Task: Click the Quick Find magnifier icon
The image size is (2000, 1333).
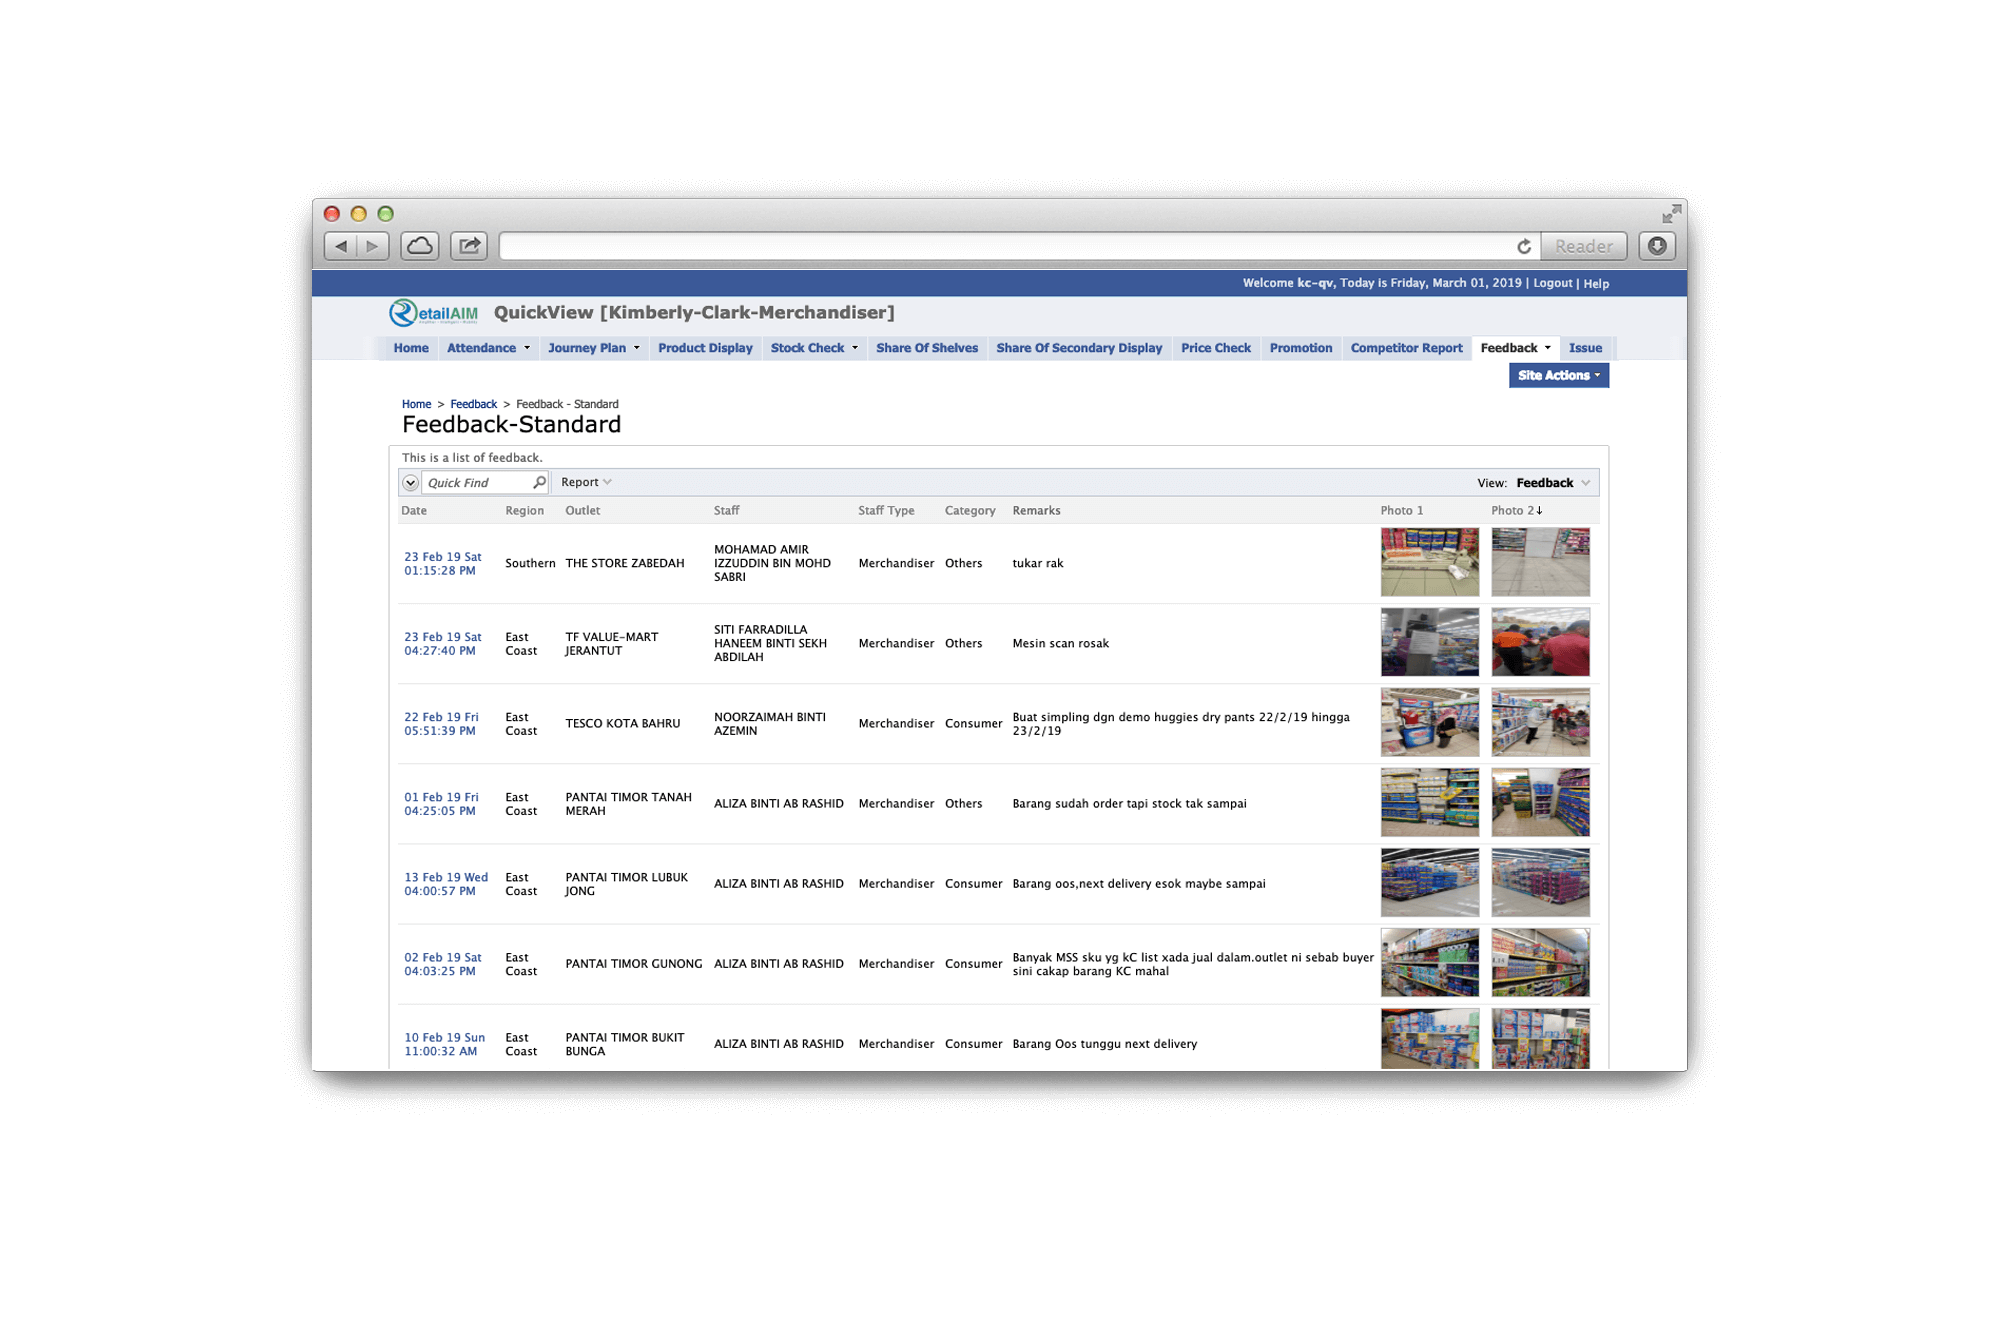Action: 539,482
